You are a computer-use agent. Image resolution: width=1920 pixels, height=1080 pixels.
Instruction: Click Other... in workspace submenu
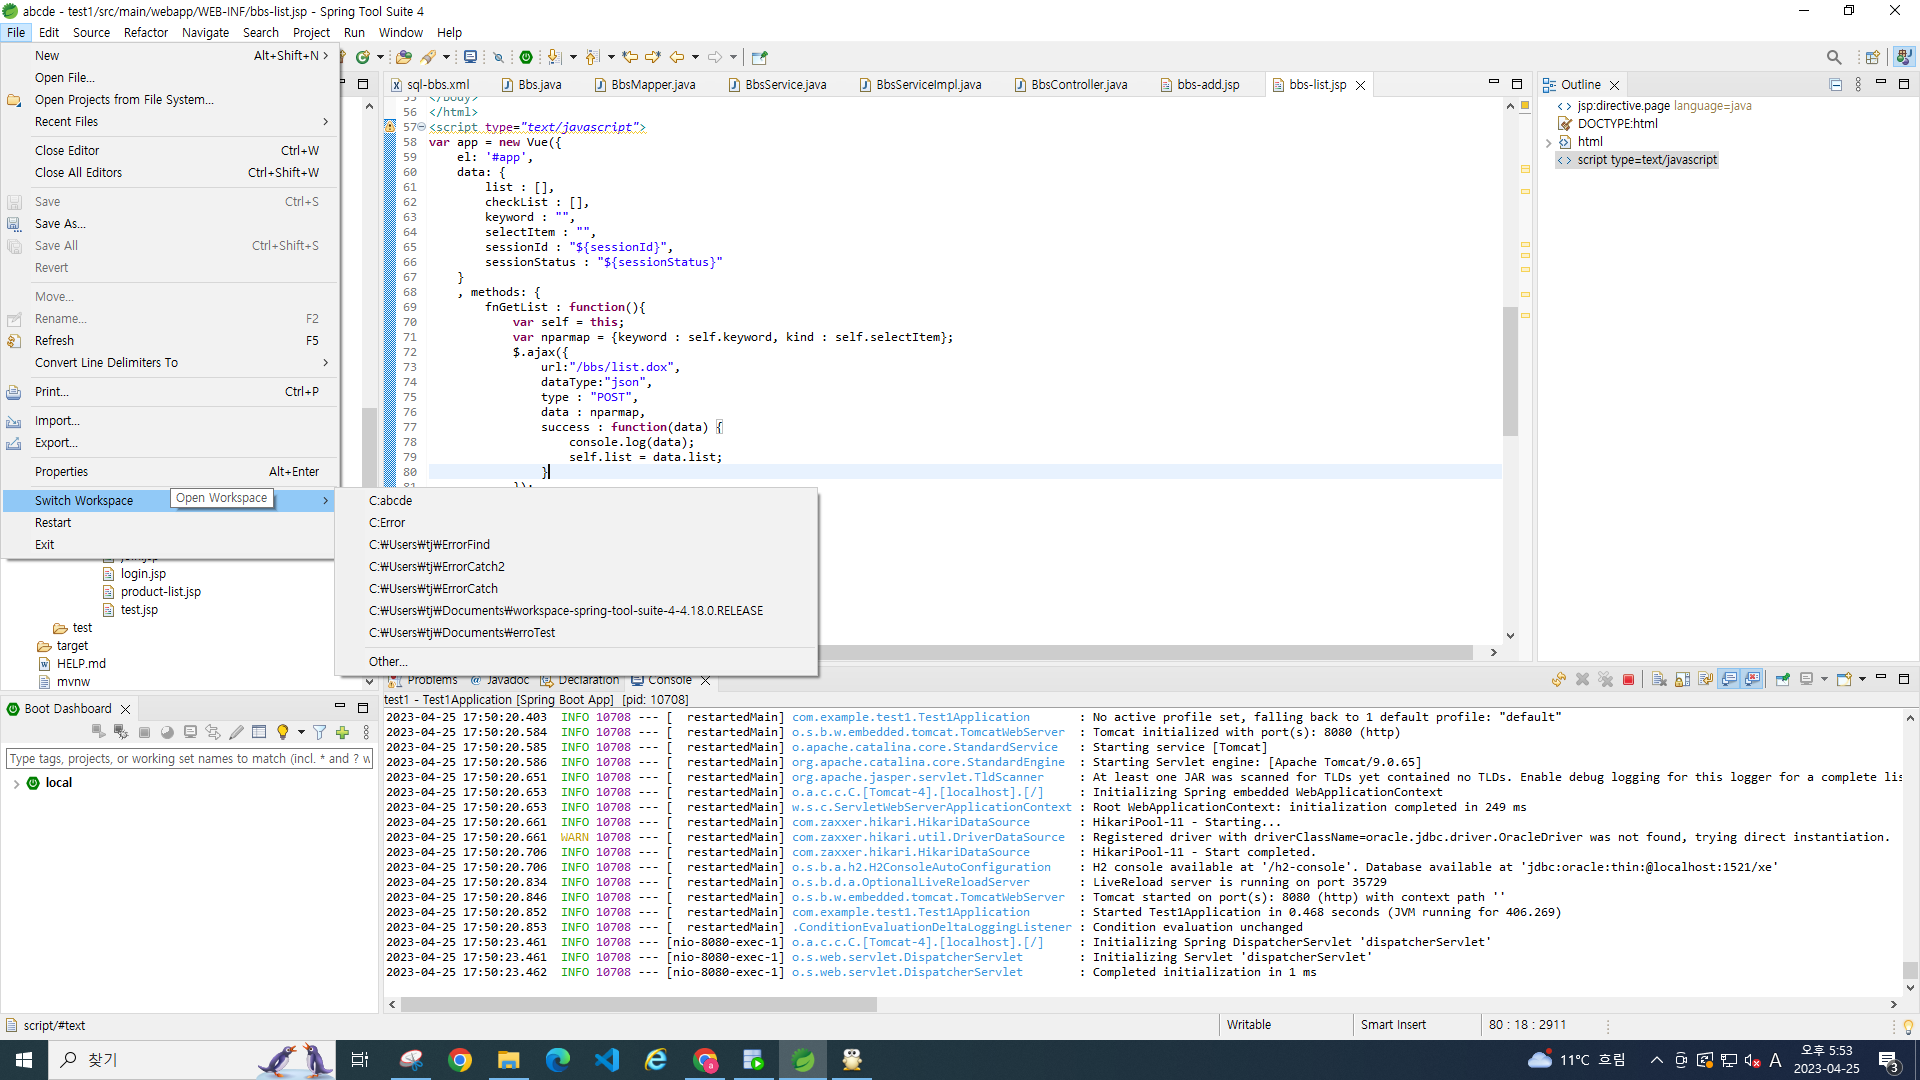click(x=388, y=662)
